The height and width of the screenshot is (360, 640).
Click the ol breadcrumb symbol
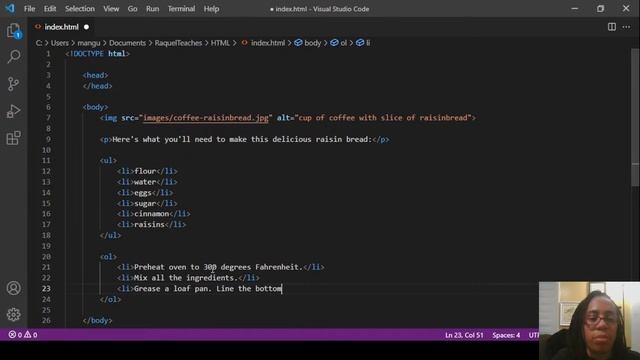point(339,43)
